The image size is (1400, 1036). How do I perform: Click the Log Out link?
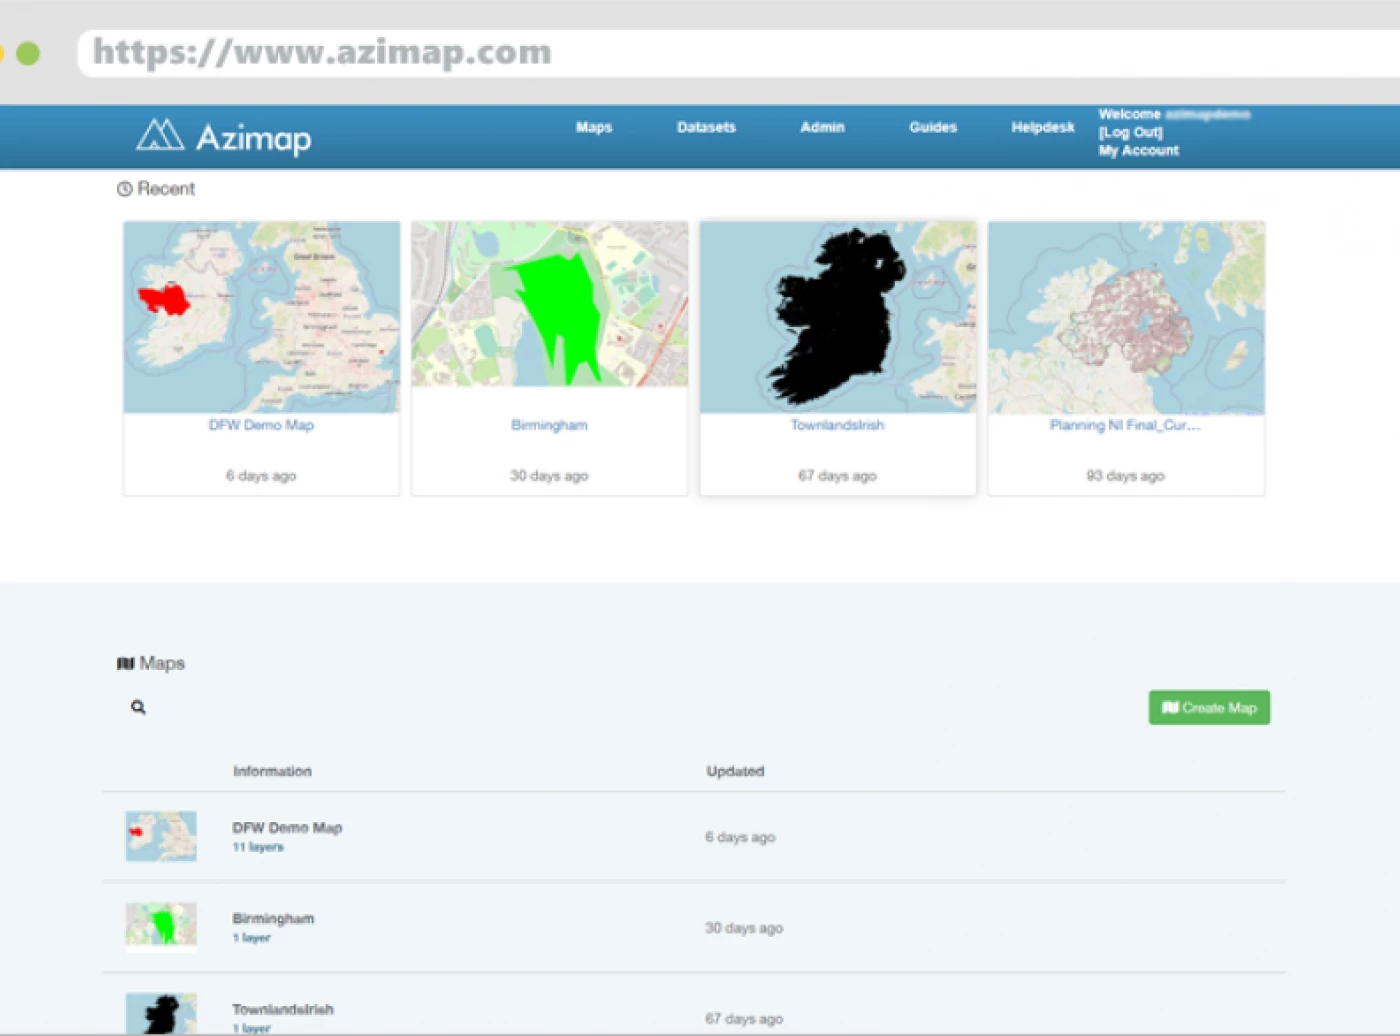[x=1130, y=132]
